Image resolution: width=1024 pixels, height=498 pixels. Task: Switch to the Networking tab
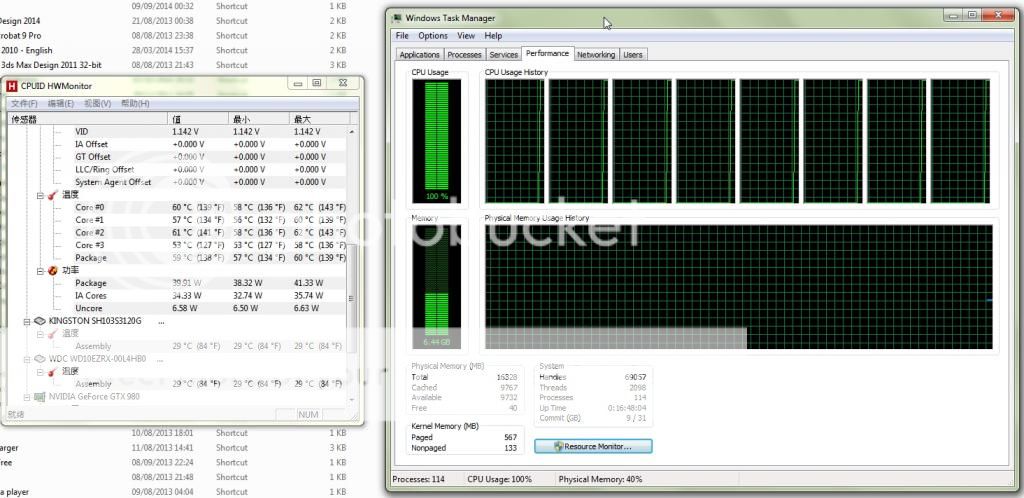(596, 55)
